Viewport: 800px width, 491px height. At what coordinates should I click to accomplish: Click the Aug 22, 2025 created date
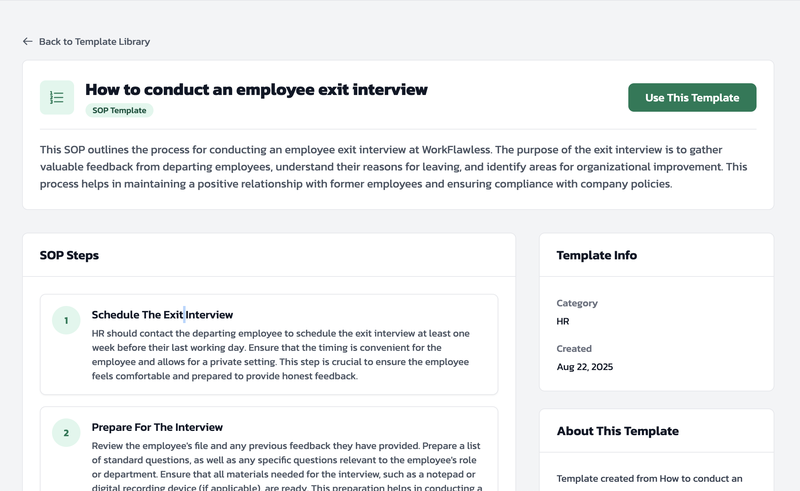[x=585, y=367]
